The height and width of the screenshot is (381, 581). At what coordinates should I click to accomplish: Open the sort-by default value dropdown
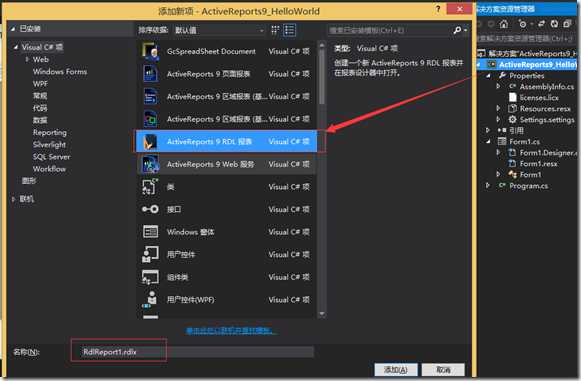click(x=219, y=30)
